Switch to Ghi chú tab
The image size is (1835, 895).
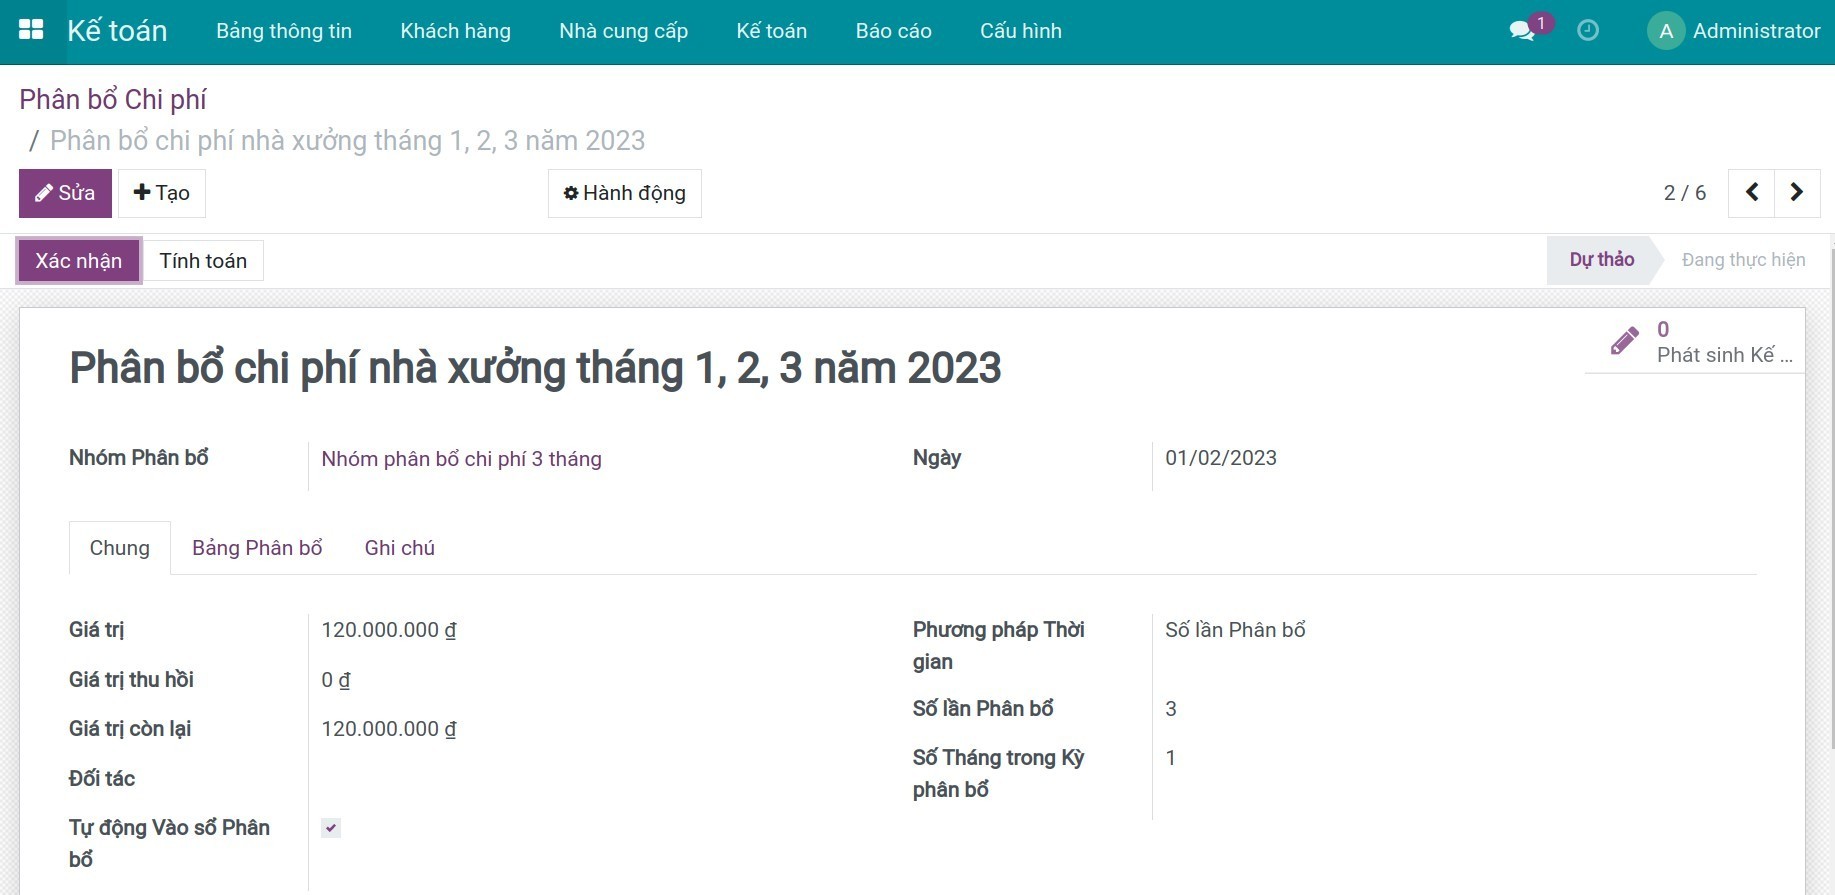399,548
